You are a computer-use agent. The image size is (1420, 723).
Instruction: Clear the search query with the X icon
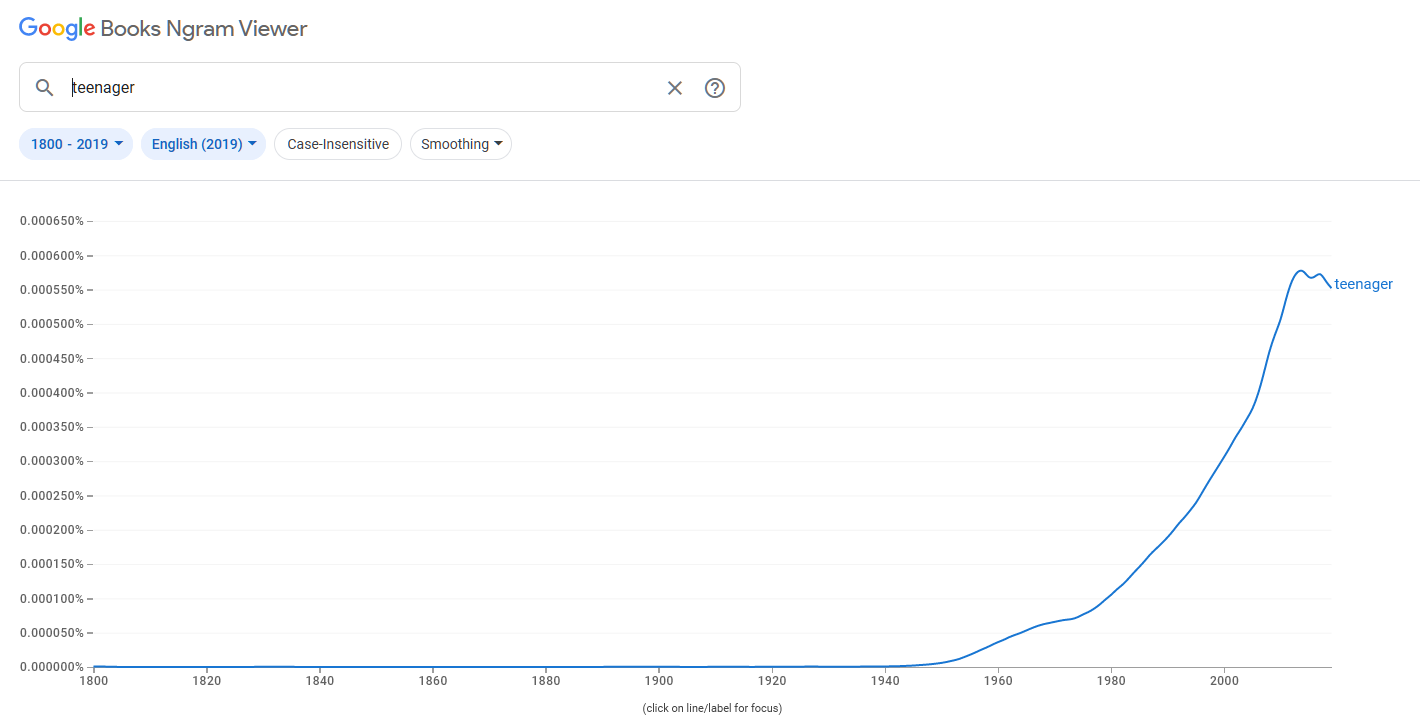pyautogui.click(x=675, y=88)
